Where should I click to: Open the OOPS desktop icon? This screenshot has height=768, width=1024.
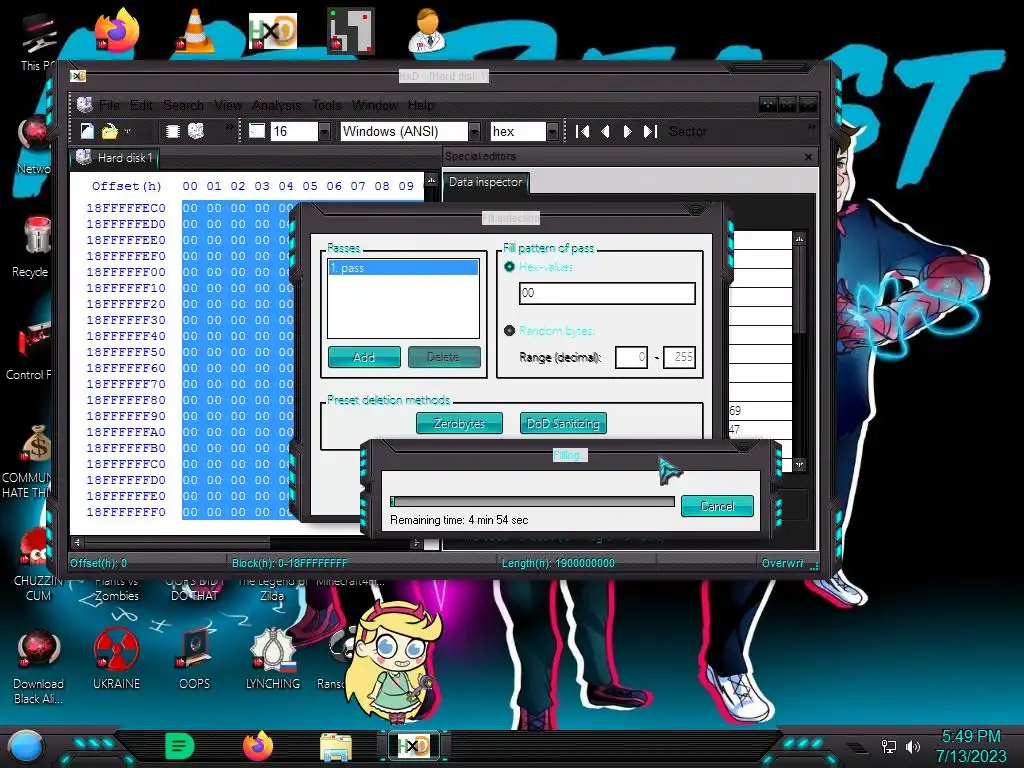[x=195, y=658]
